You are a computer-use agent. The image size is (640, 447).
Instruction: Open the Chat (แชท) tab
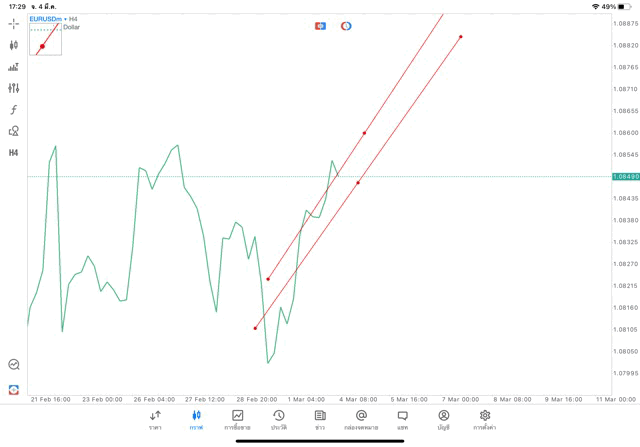coord(402,419)
